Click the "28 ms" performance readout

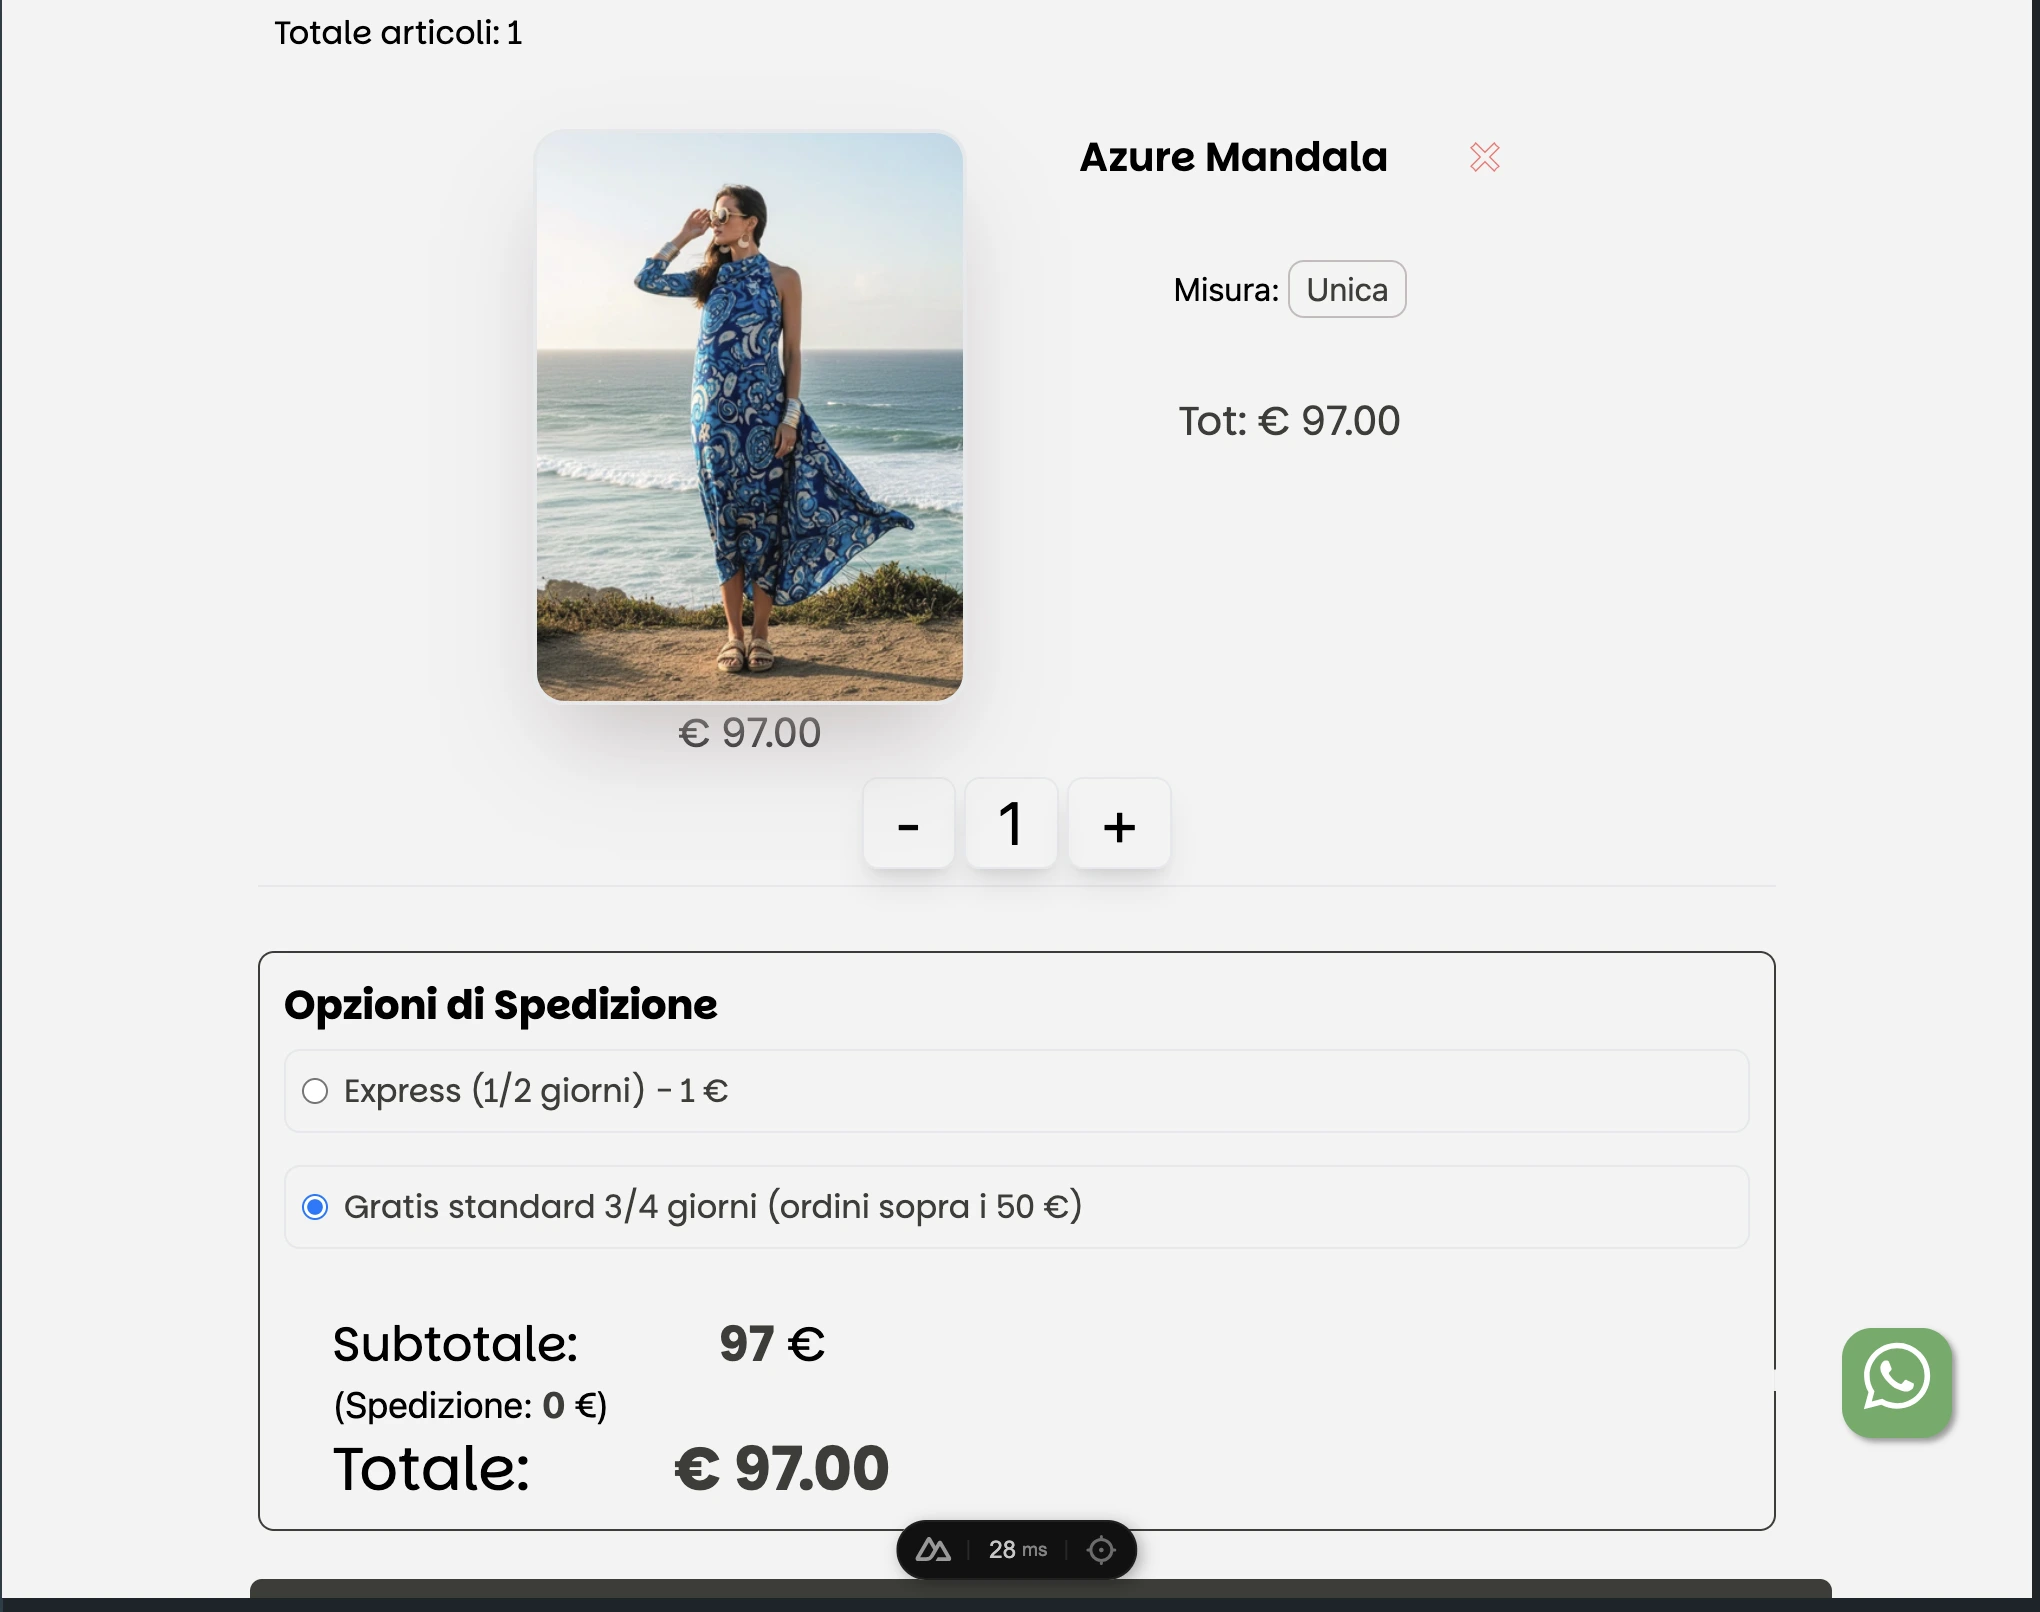1016,1549
